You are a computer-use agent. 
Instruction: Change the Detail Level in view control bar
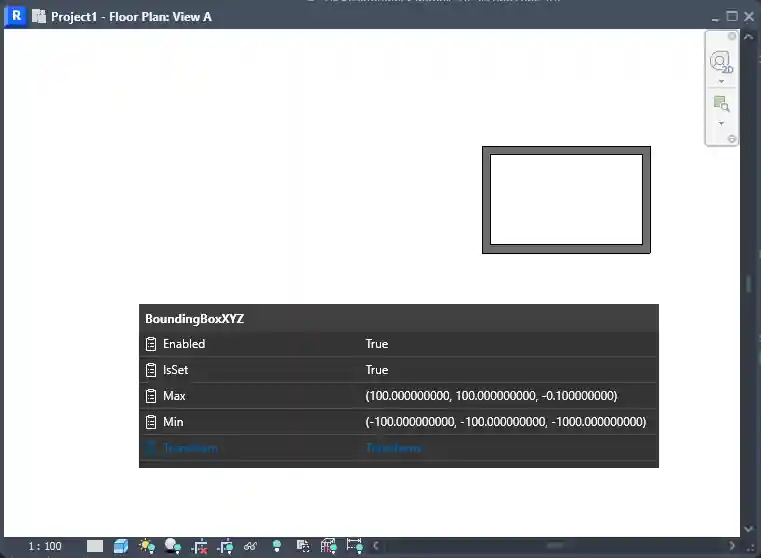click(x=95, y=546)
